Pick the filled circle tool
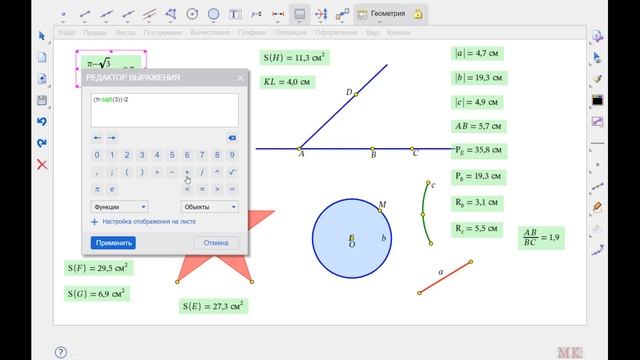Screen dimensions: 640x360 tap(213, 14)
